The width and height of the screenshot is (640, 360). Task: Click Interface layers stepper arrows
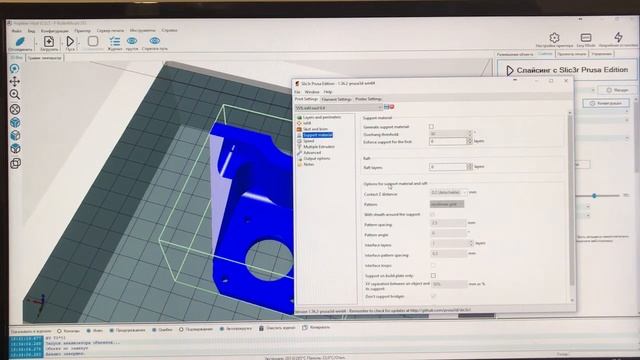pyautogui.click(x=471, y=243)
